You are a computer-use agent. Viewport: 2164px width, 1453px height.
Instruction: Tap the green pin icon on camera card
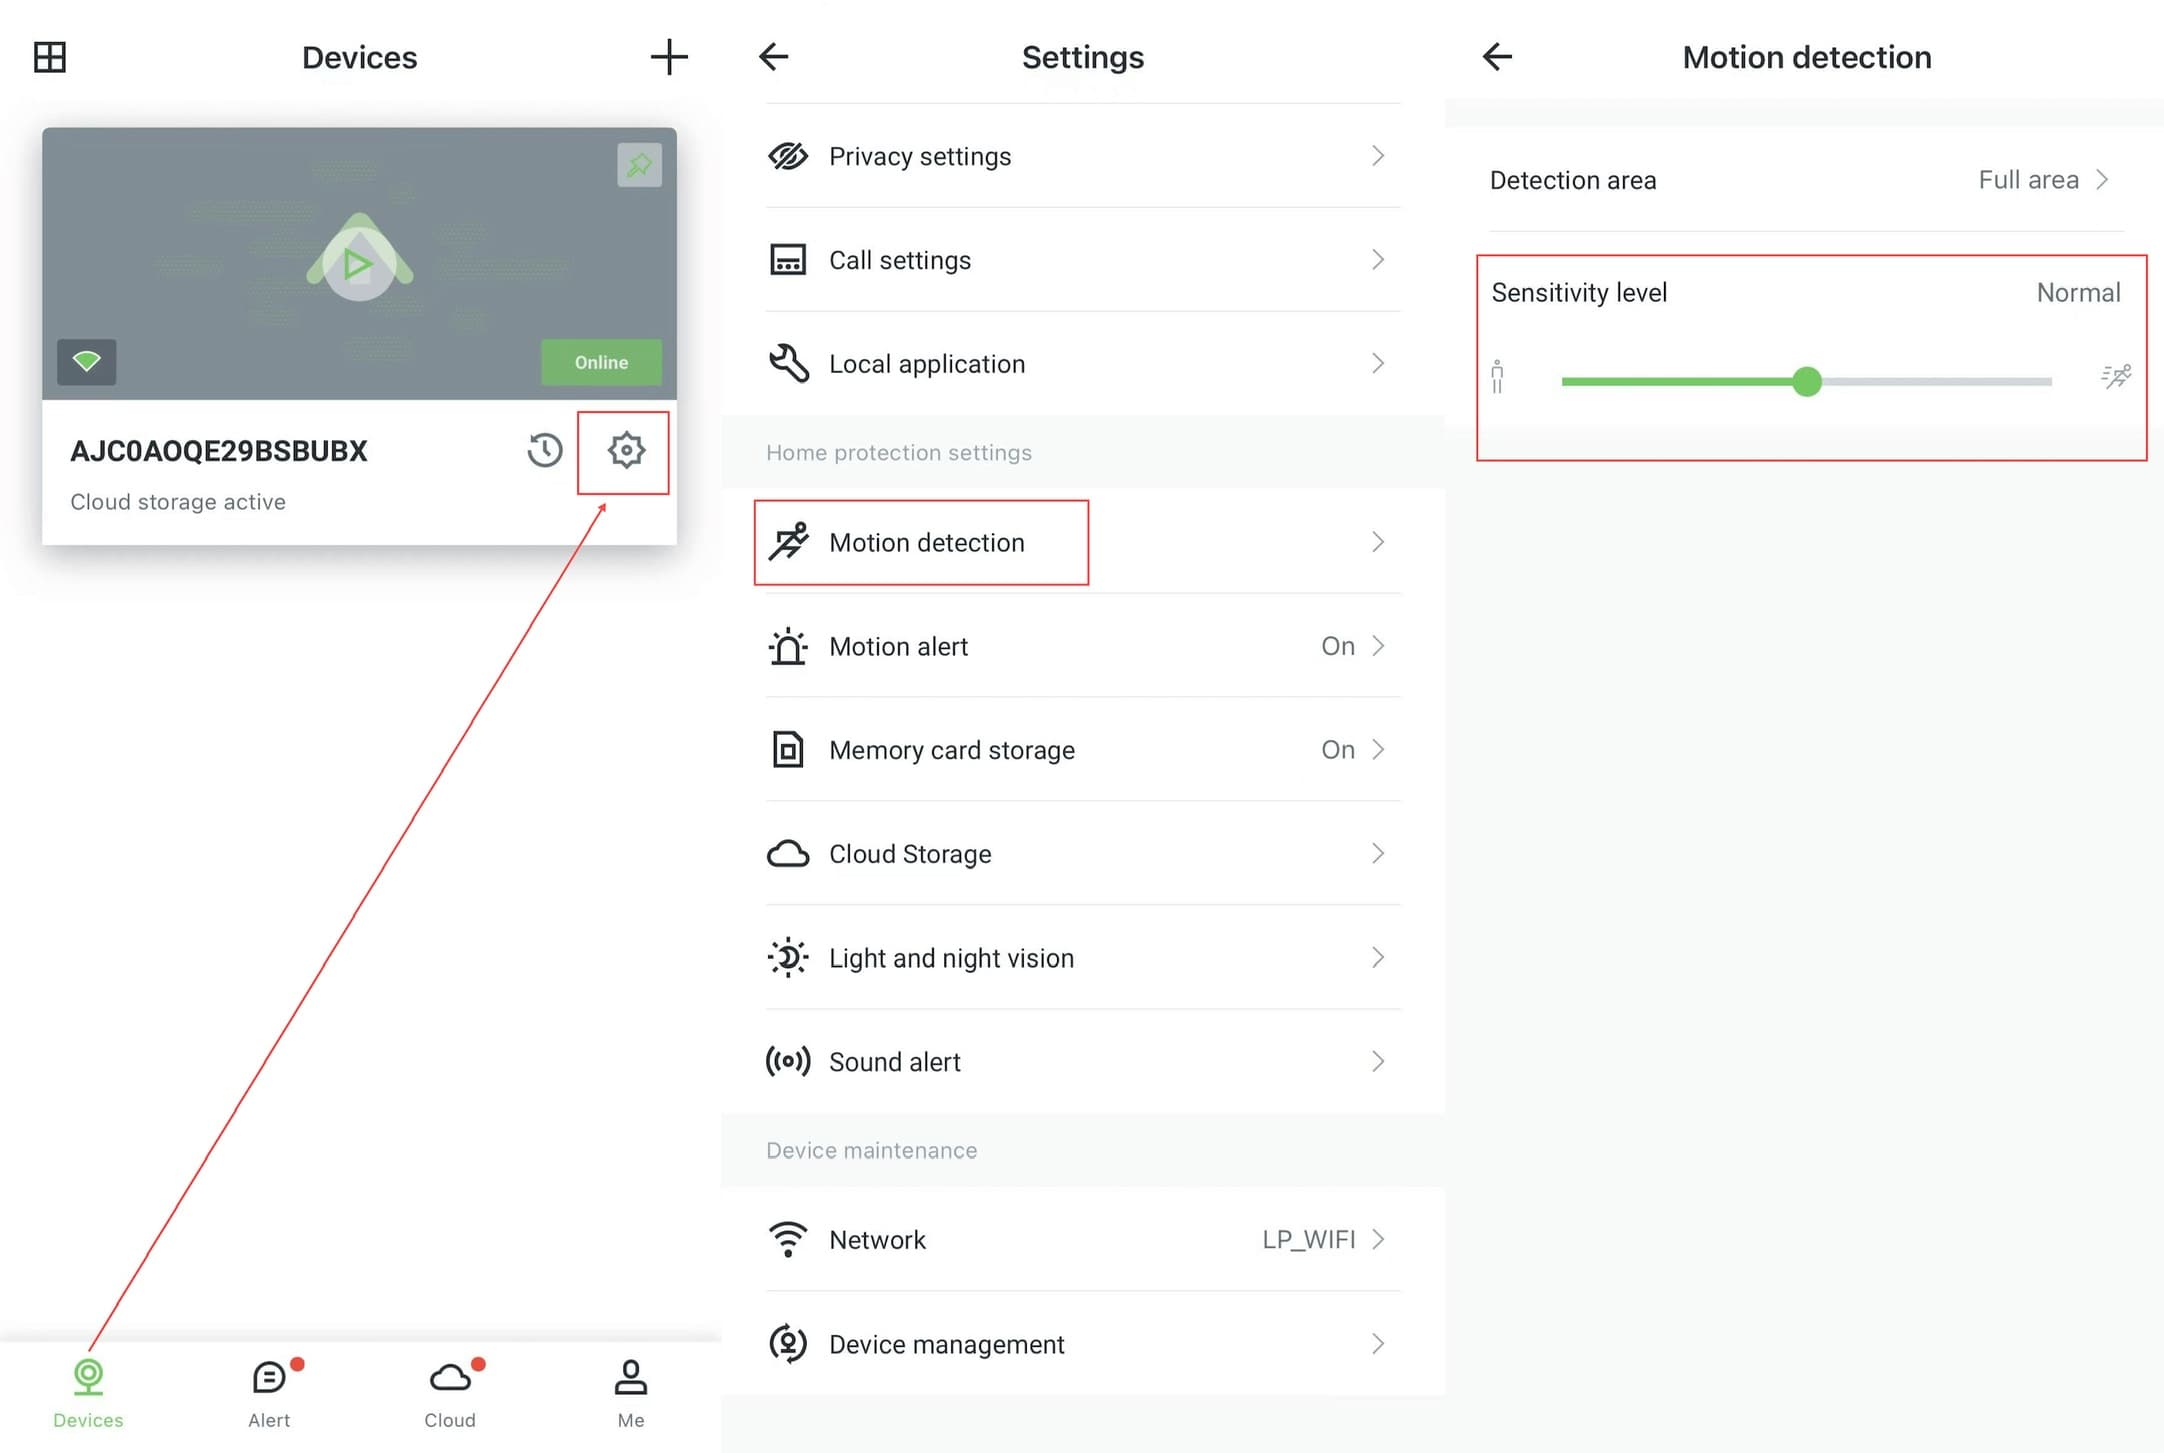tap(639, 165)
